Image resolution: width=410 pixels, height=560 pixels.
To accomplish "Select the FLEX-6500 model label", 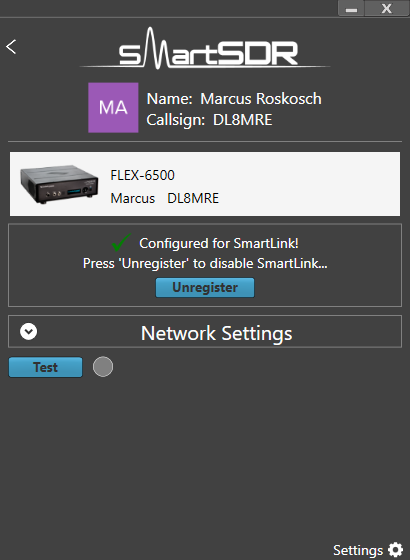I will (x=142, y=175).
